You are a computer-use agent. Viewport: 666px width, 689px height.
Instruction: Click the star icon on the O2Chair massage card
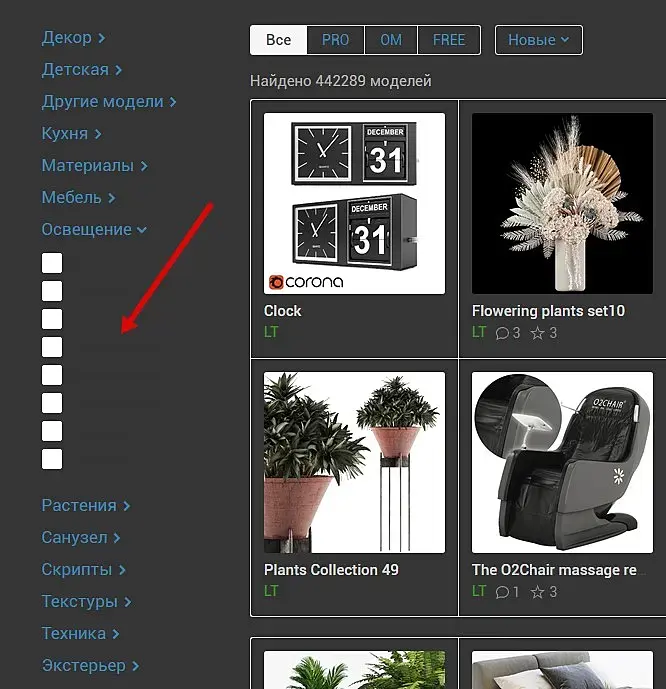537,592
